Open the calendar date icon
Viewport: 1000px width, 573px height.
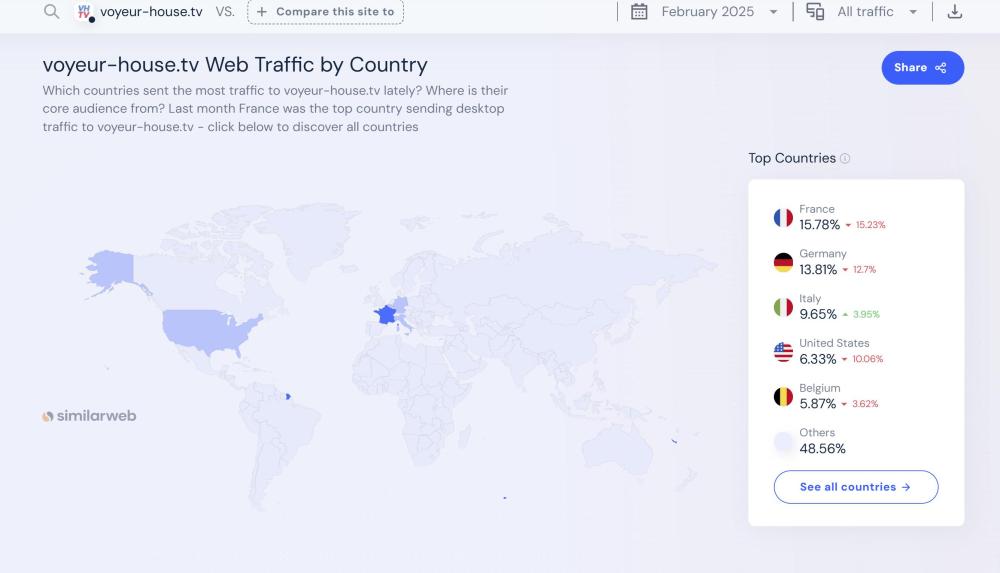(x=640, y=12)
